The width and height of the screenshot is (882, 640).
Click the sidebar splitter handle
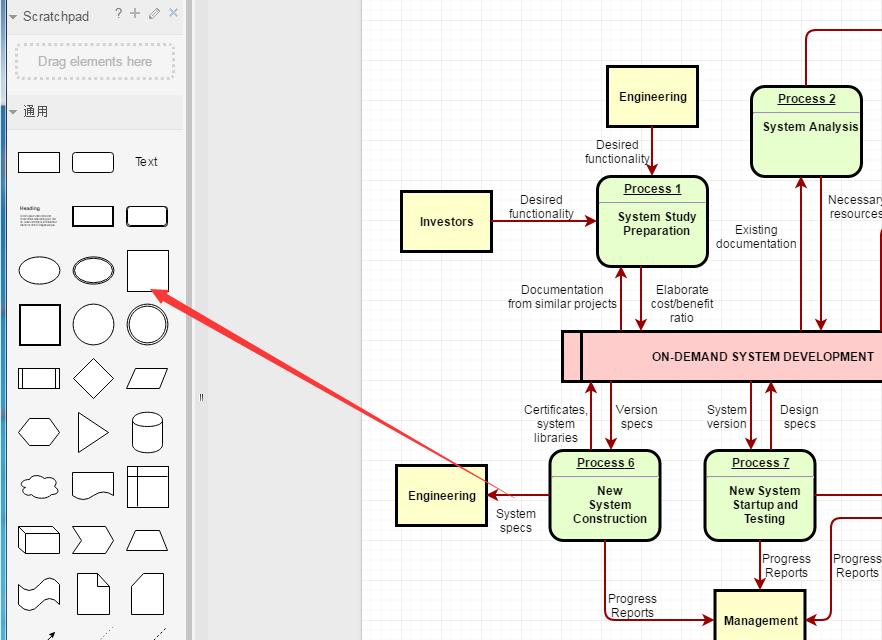coord(201,397)
